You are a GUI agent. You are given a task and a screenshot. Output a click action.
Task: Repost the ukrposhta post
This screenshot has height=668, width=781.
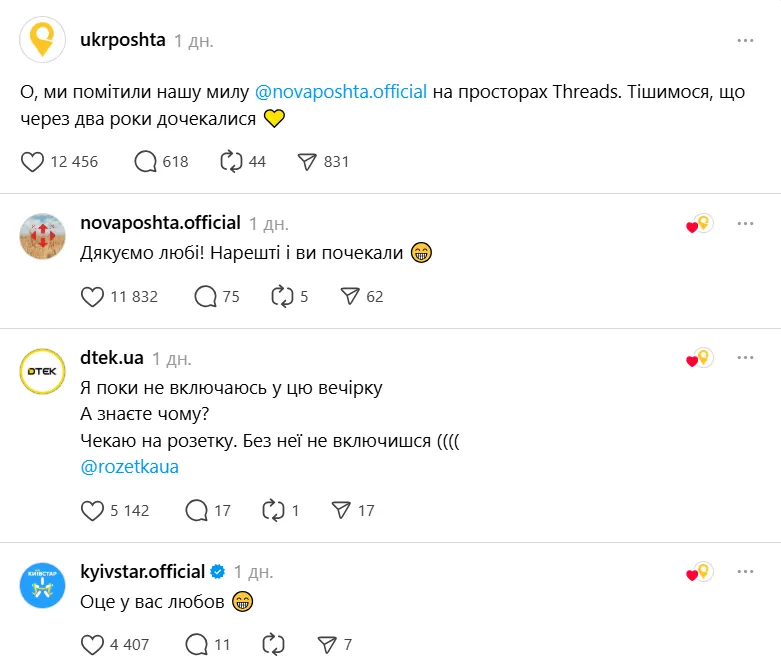tap(232, 161)
